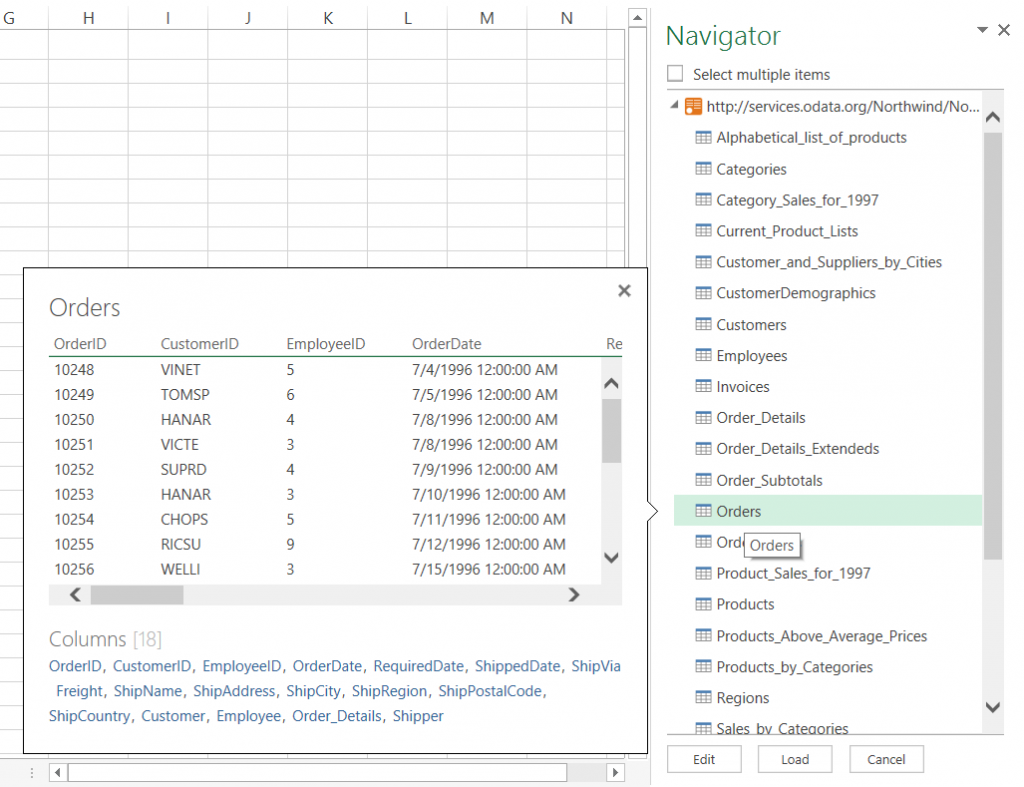Click the Cancel button

[x=886, y=759]
